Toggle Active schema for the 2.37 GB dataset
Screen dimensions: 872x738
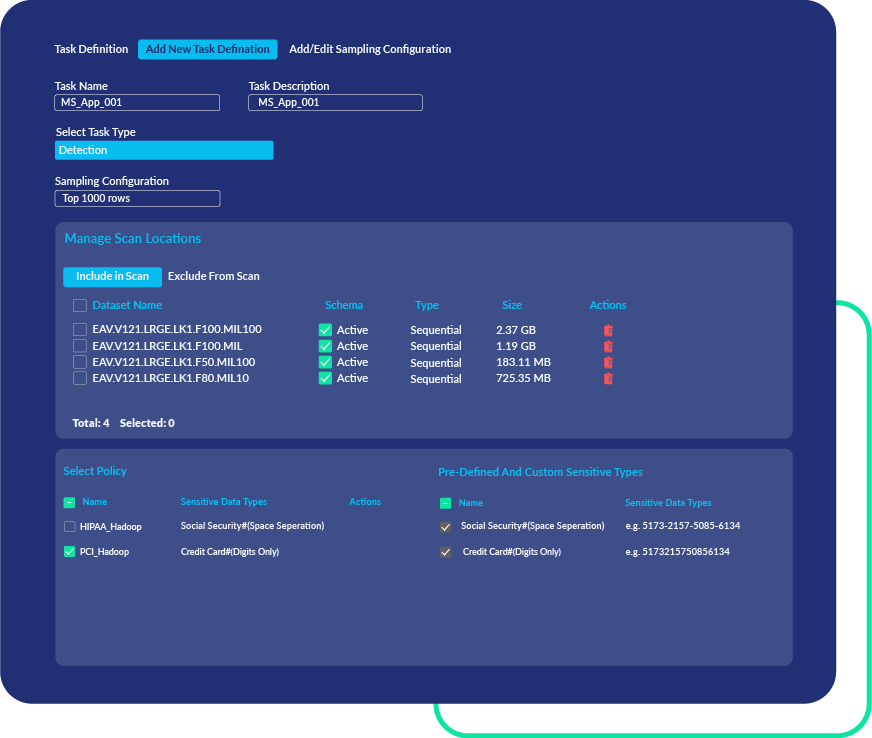pyautogui.click(x=325, y=330)
